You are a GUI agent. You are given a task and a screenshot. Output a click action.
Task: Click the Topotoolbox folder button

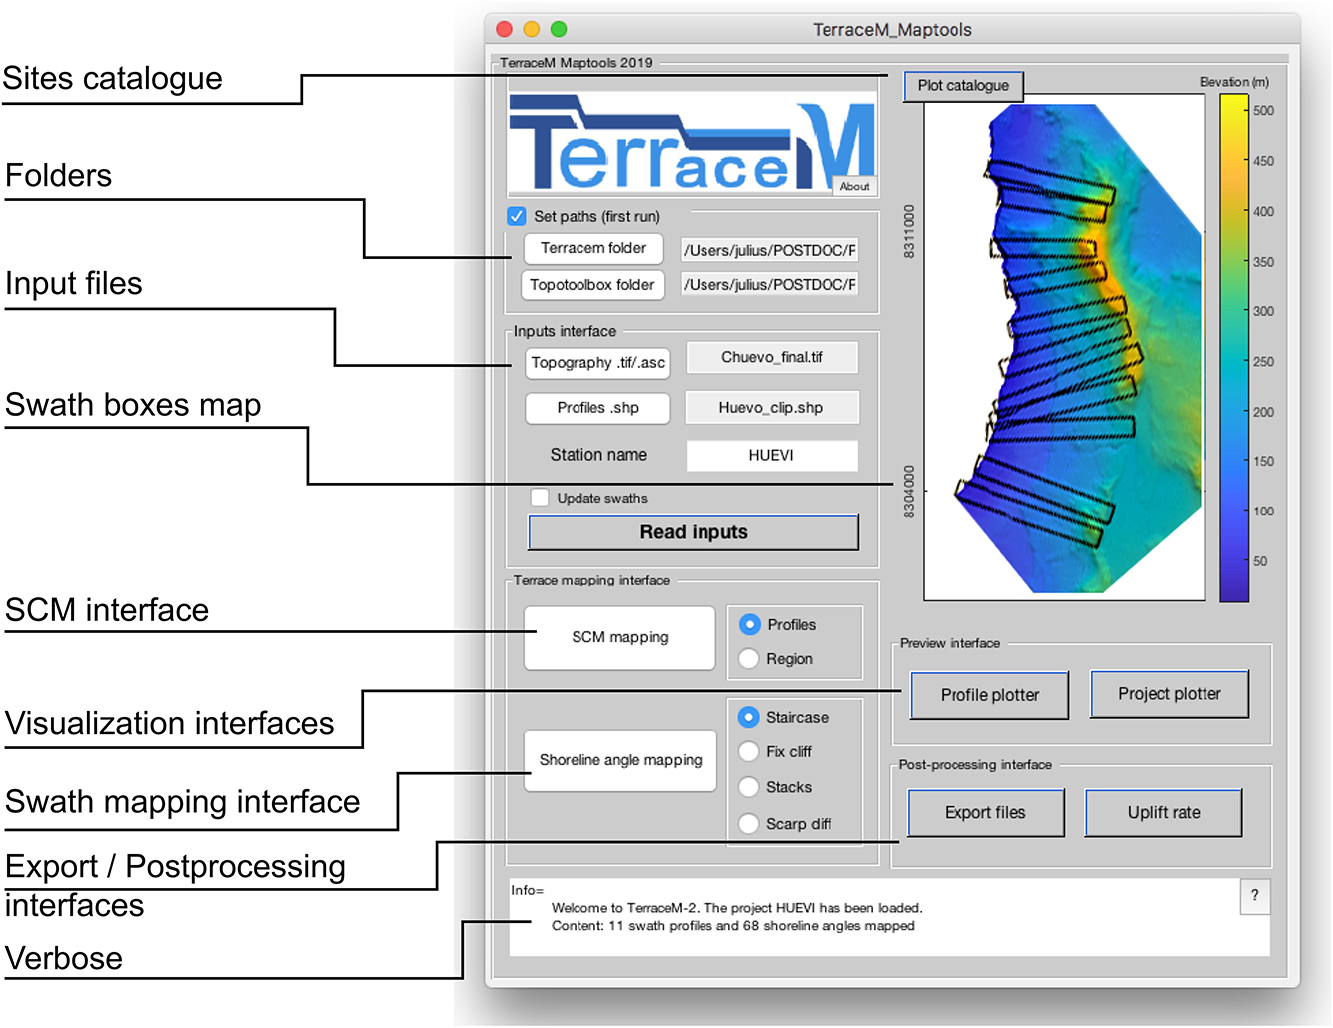(x=592, y=285)
